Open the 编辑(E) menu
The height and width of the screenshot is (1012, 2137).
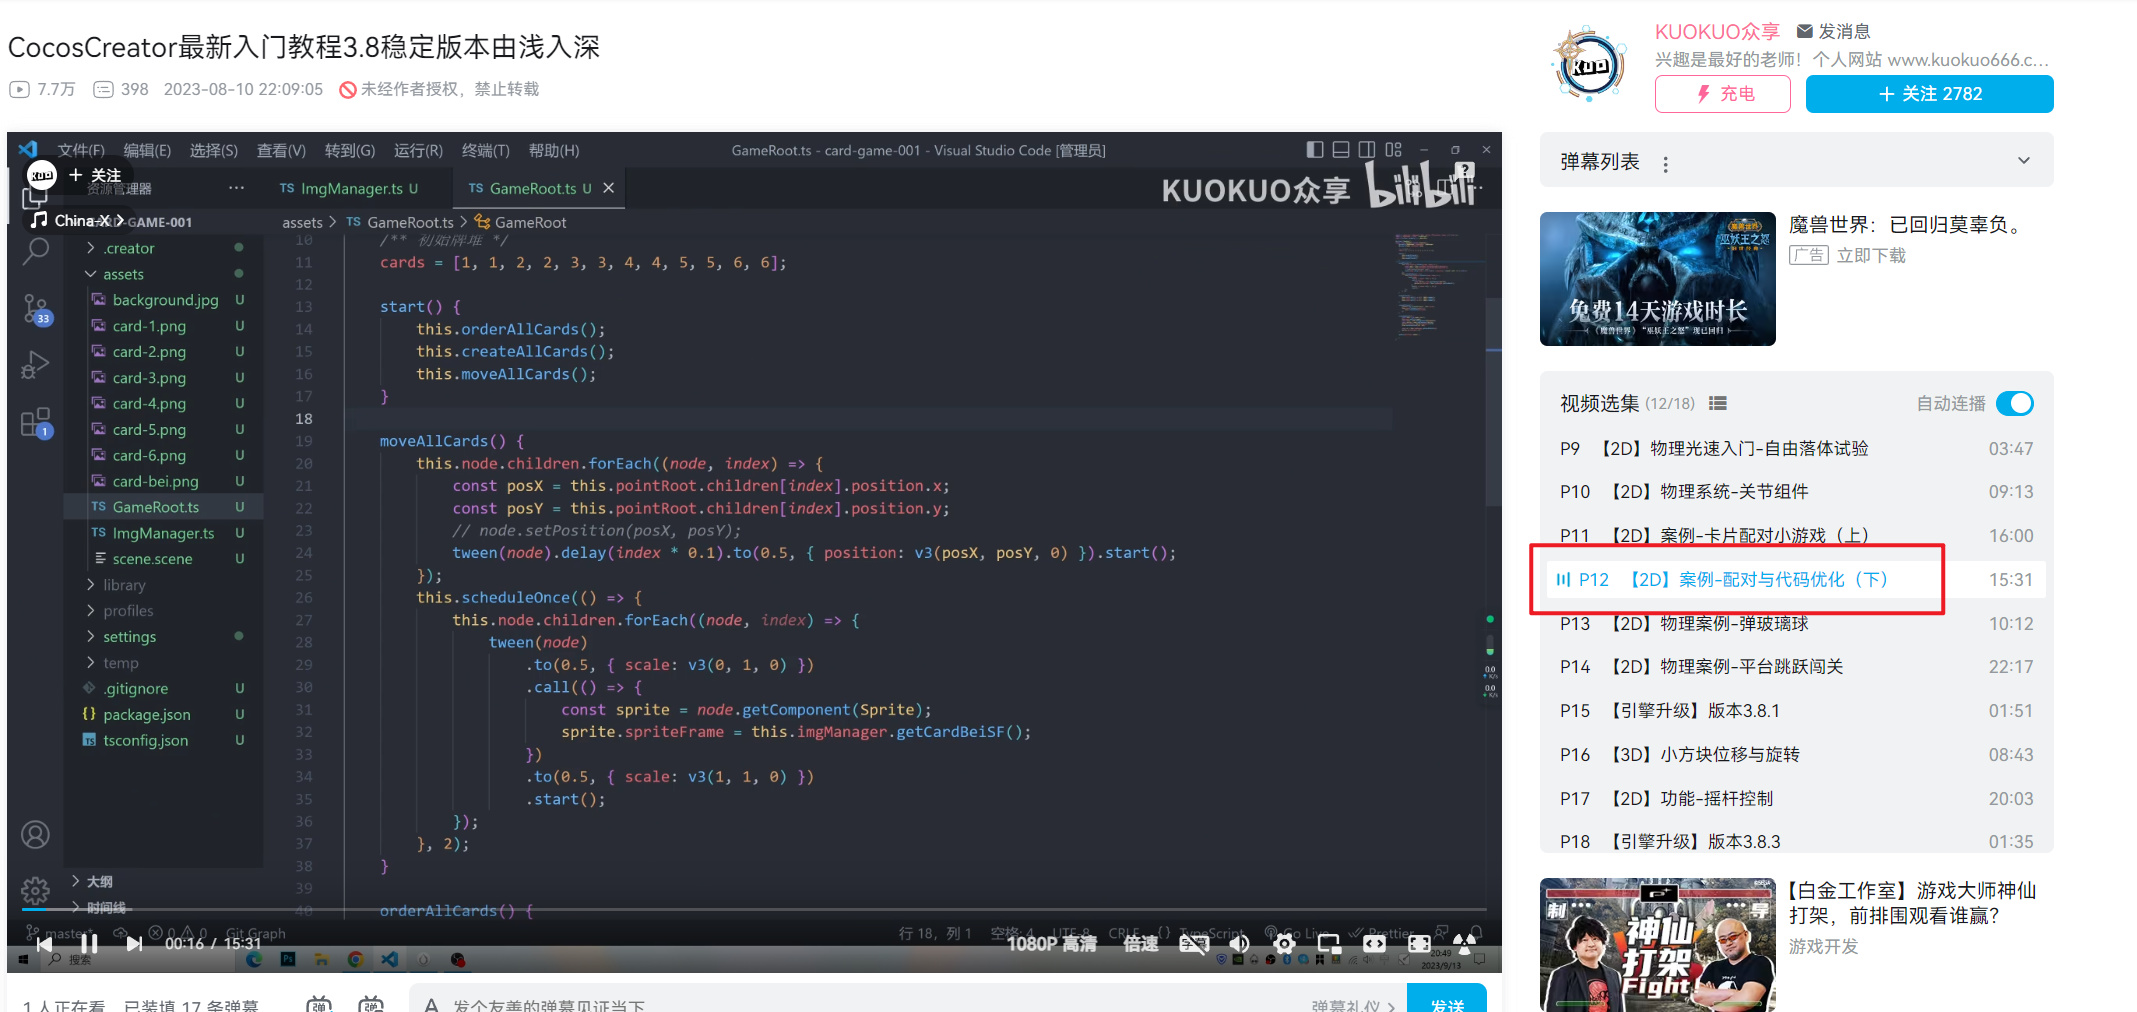[147, 150]
